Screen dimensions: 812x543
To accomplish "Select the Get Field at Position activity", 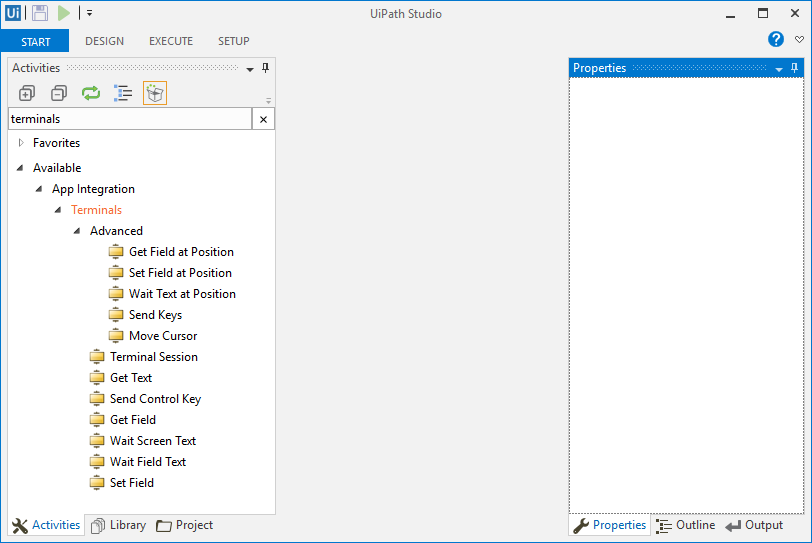I will [181, 252].
